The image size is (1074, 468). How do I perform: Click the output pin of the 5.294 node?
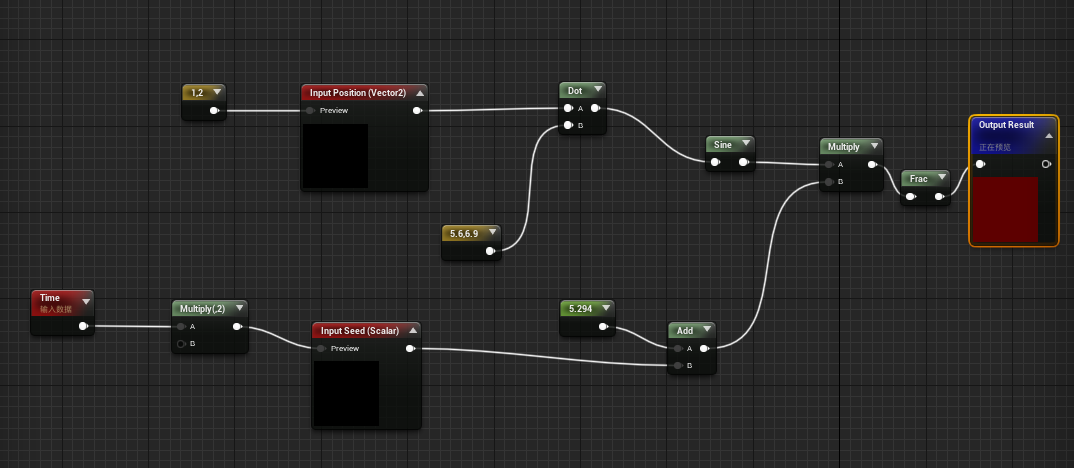coord(603,327)
